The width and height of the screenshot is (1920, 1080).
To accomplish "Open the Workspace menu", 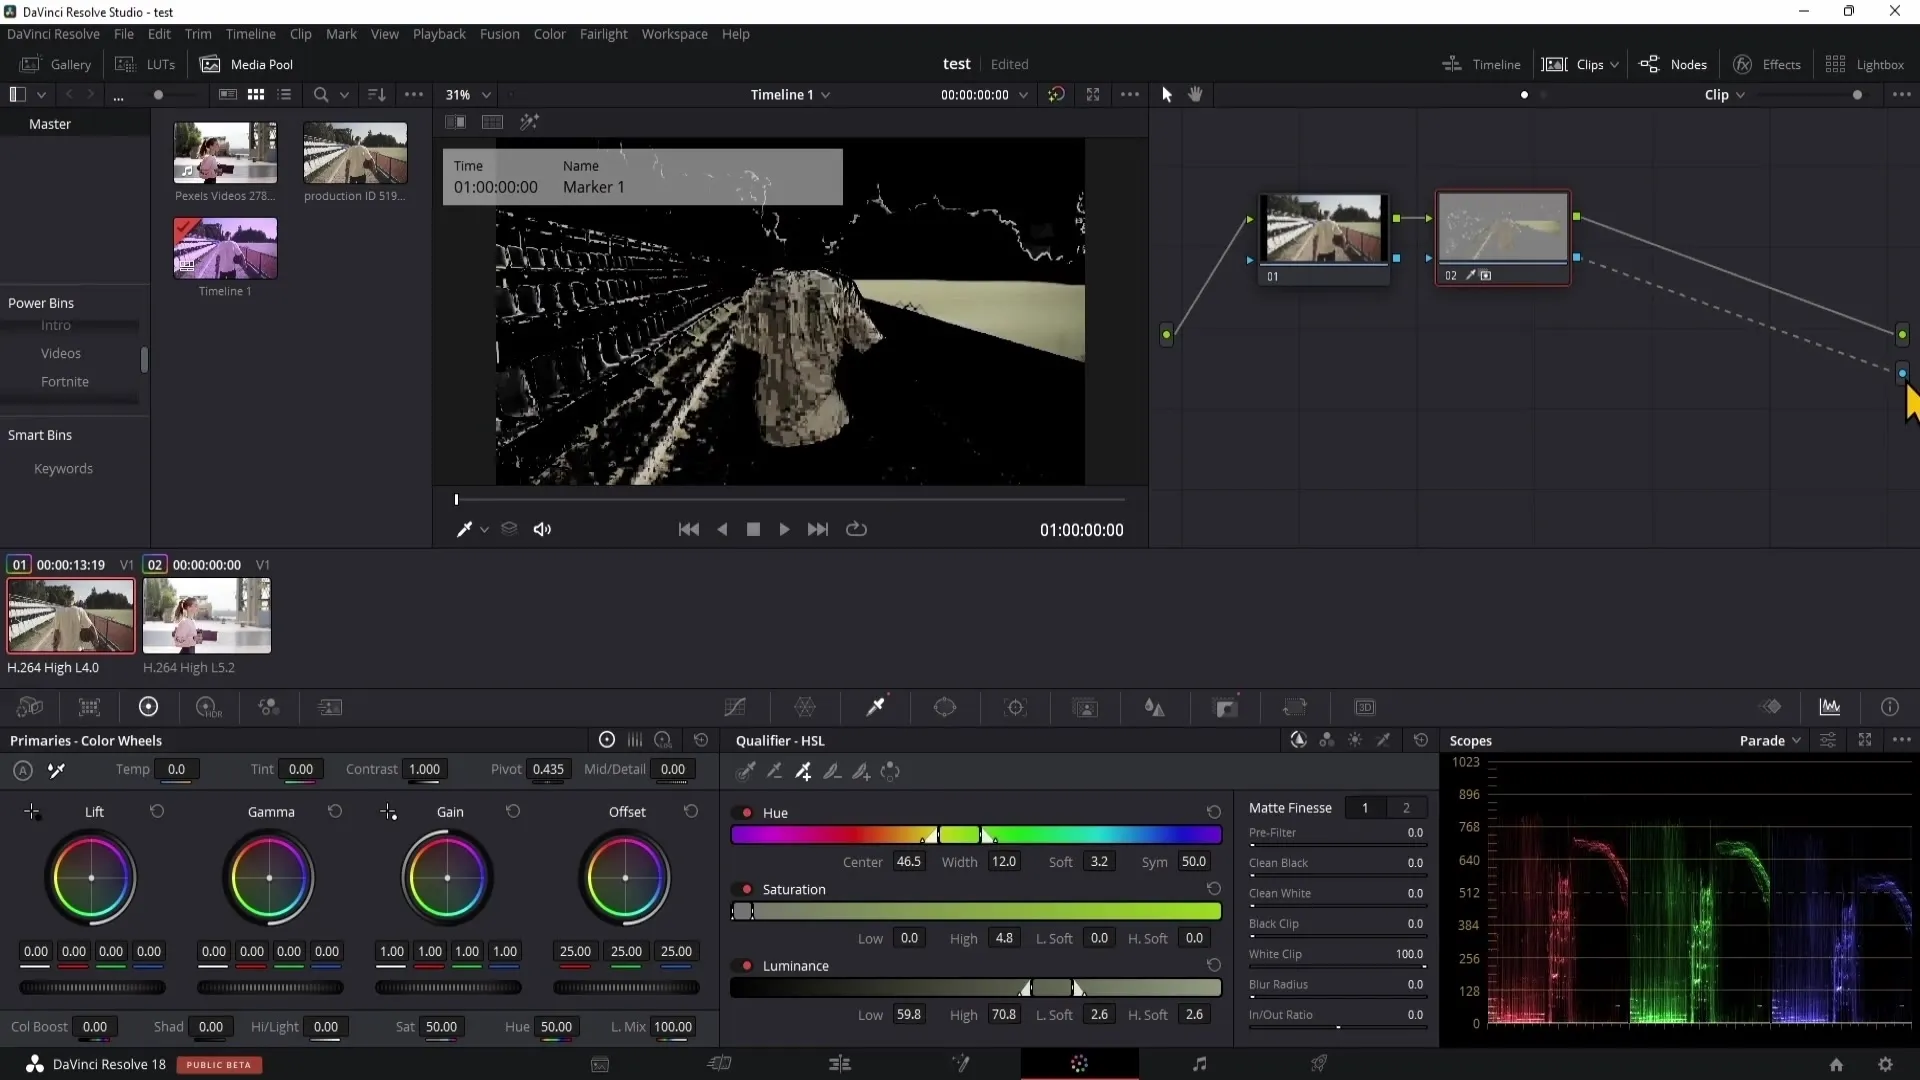I will point(674,34).
